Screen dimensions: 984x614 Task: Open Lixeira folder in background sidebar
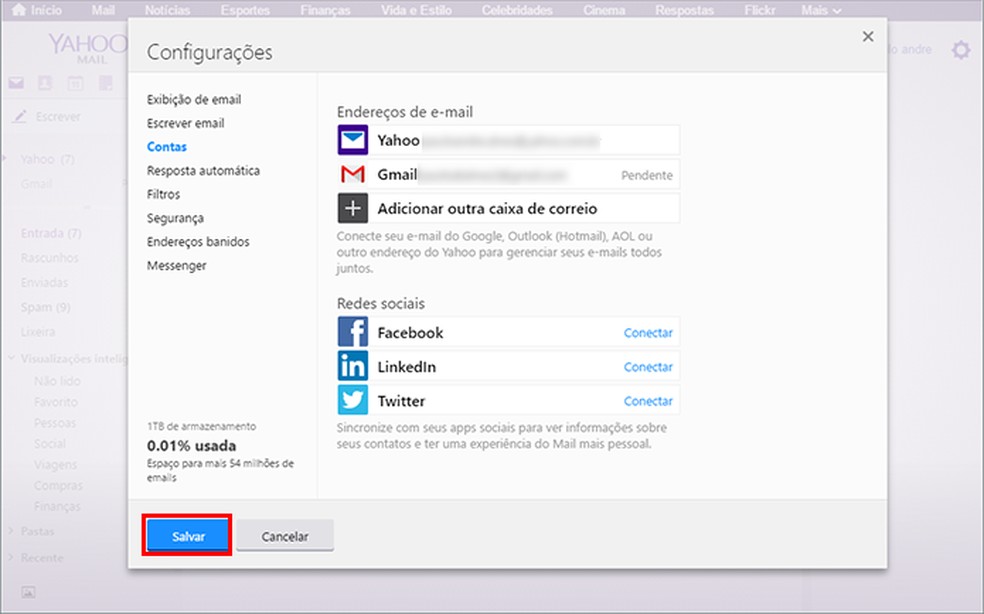pos(38,331)
